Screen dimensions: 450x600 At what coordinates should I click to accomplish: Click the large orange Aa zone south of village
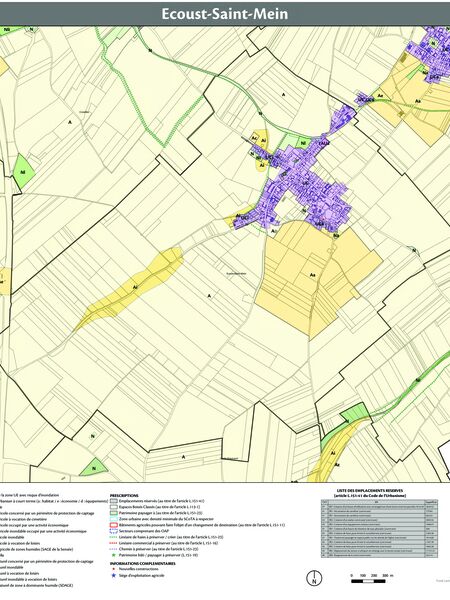(x=314, y=276)
